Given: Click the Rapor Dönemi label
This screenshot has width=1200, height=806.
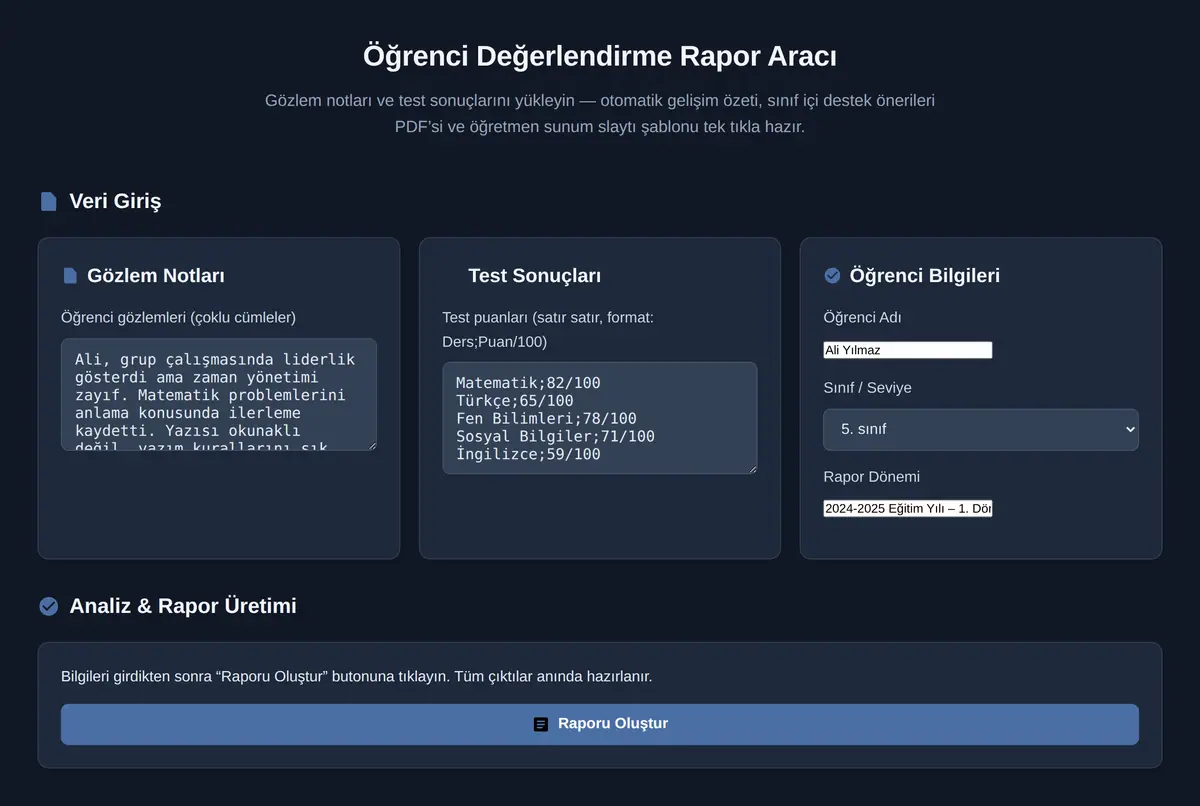Looking at the screenshot, I should pyautogui.click(x=871, y=477).
